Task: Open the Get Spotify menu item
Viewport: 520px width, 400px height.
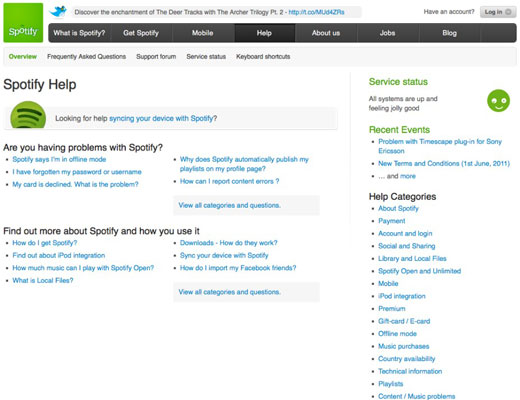Action: (141, 33)
